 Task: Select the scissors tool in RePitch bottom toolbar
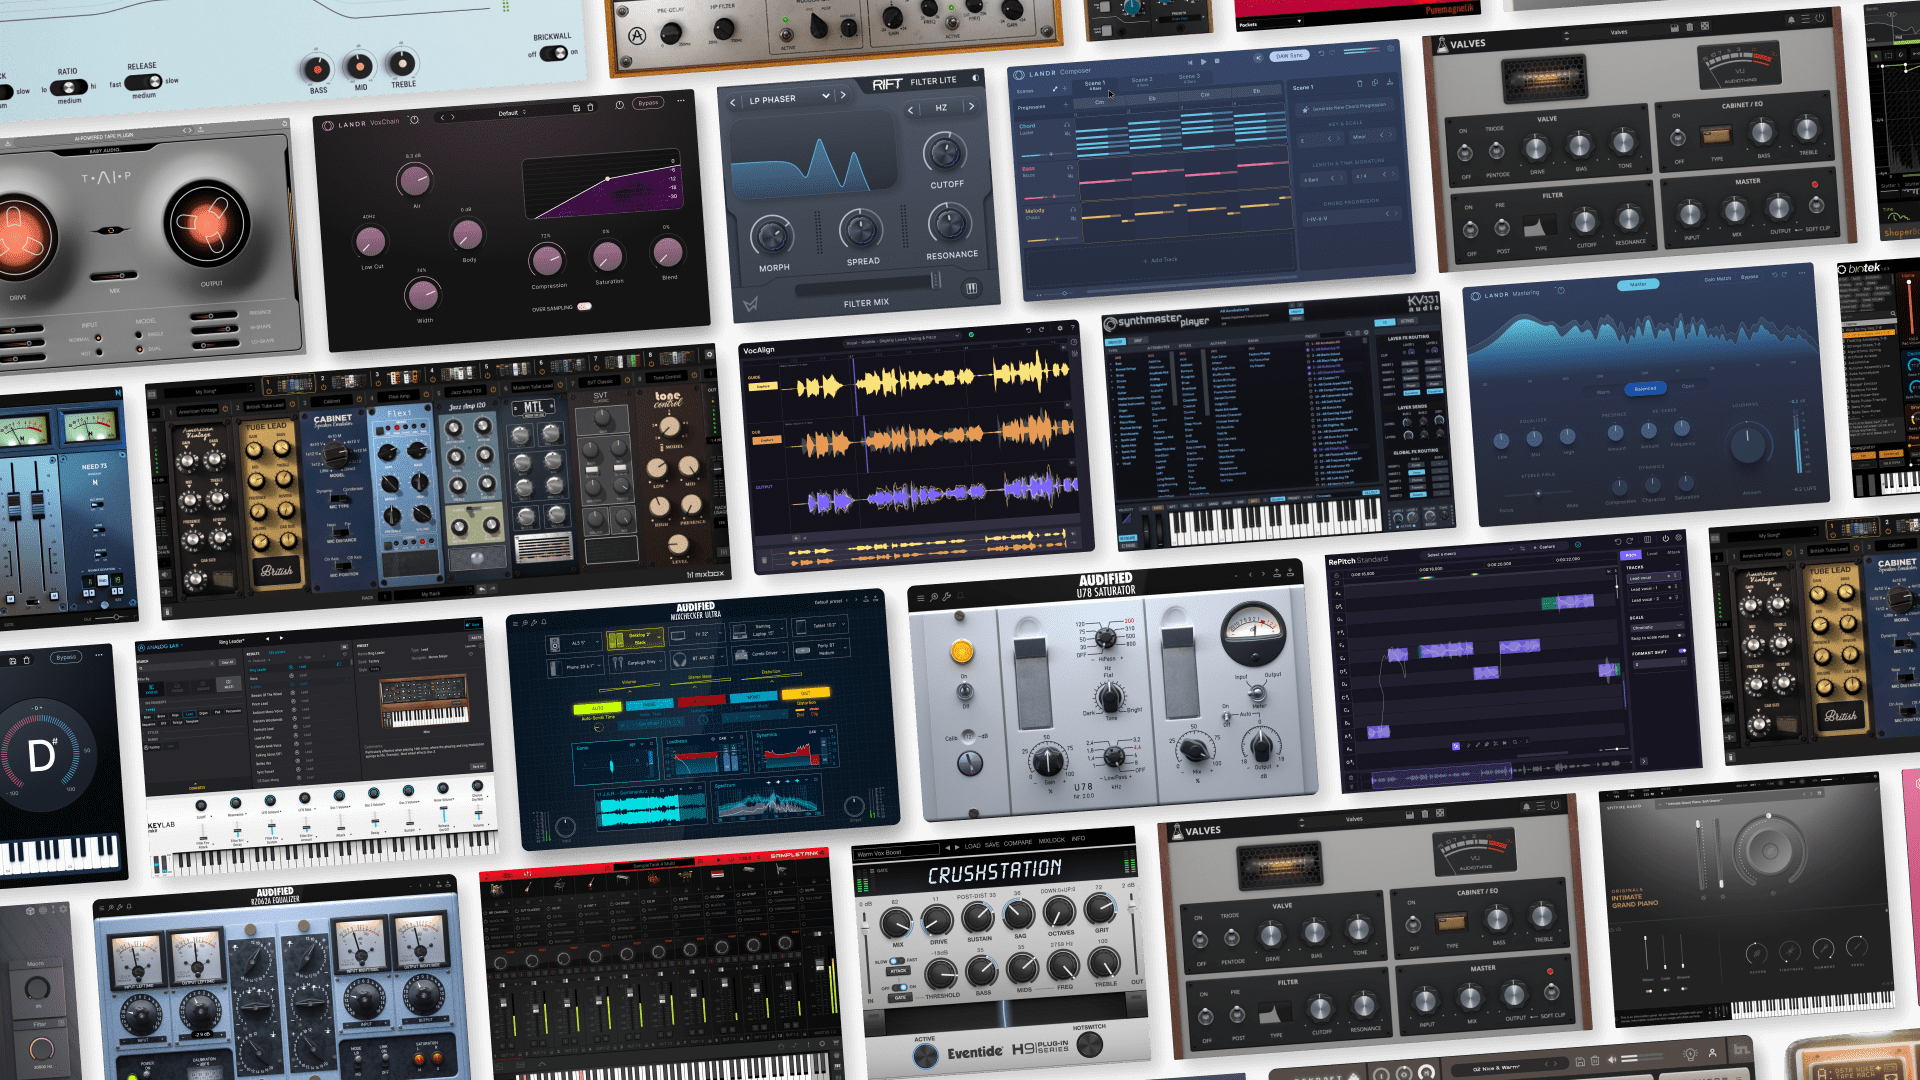click(x=1495, y=744)
